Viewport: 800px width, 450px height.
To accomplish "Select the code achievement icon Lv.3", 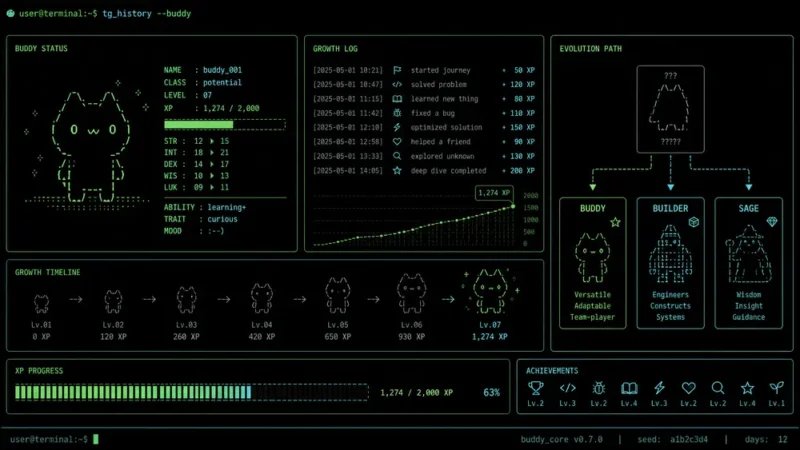I will tap(567, 388).
